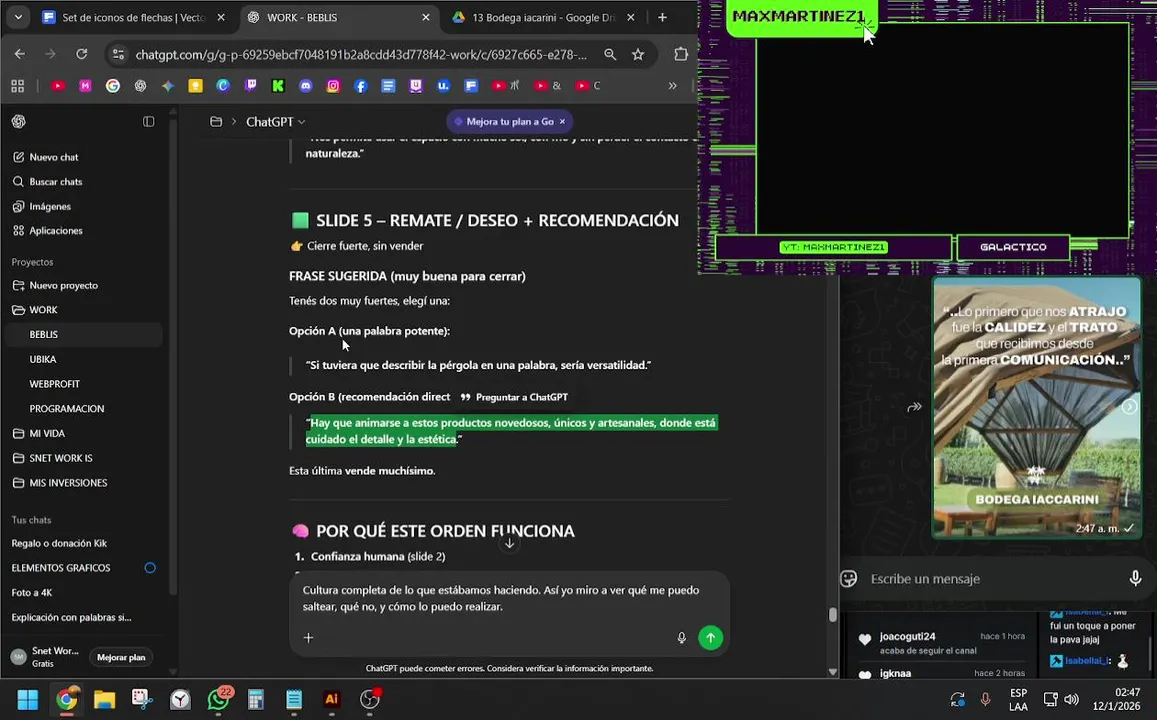1157x720 pixels.
Task: Record voice message in WhatsApp
Action: 1136,579
